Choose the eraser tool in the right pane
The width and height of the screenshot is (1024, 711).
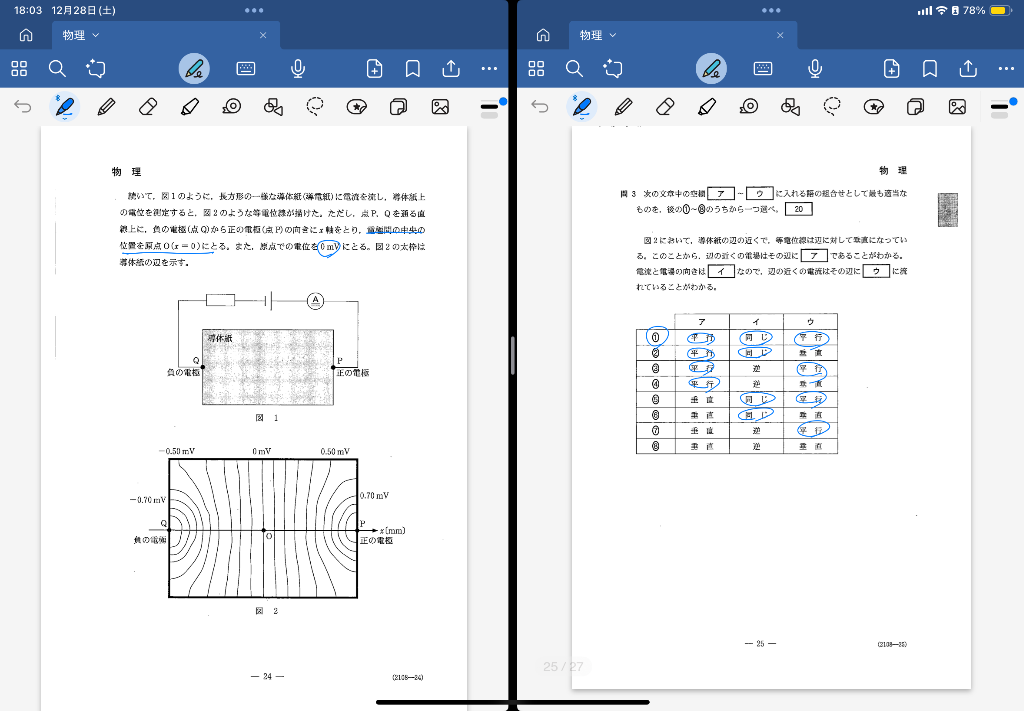pos(665,106)
